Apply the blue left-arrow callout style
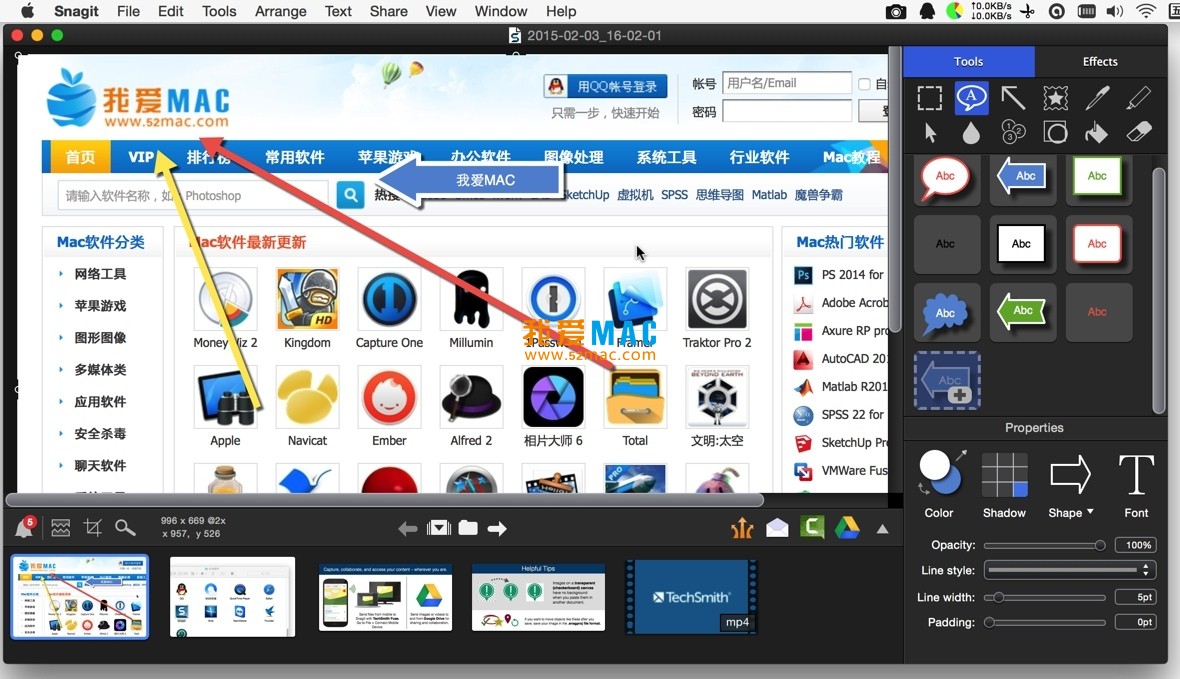 [x=1022, y=176]
